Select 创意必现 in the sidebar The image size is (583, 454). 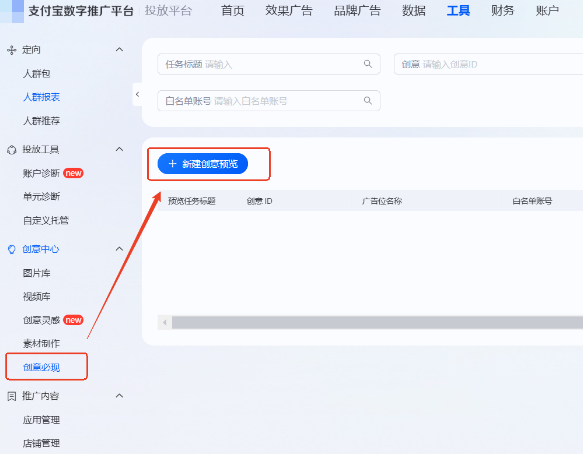pyautogui.click(x=42, y=367)
